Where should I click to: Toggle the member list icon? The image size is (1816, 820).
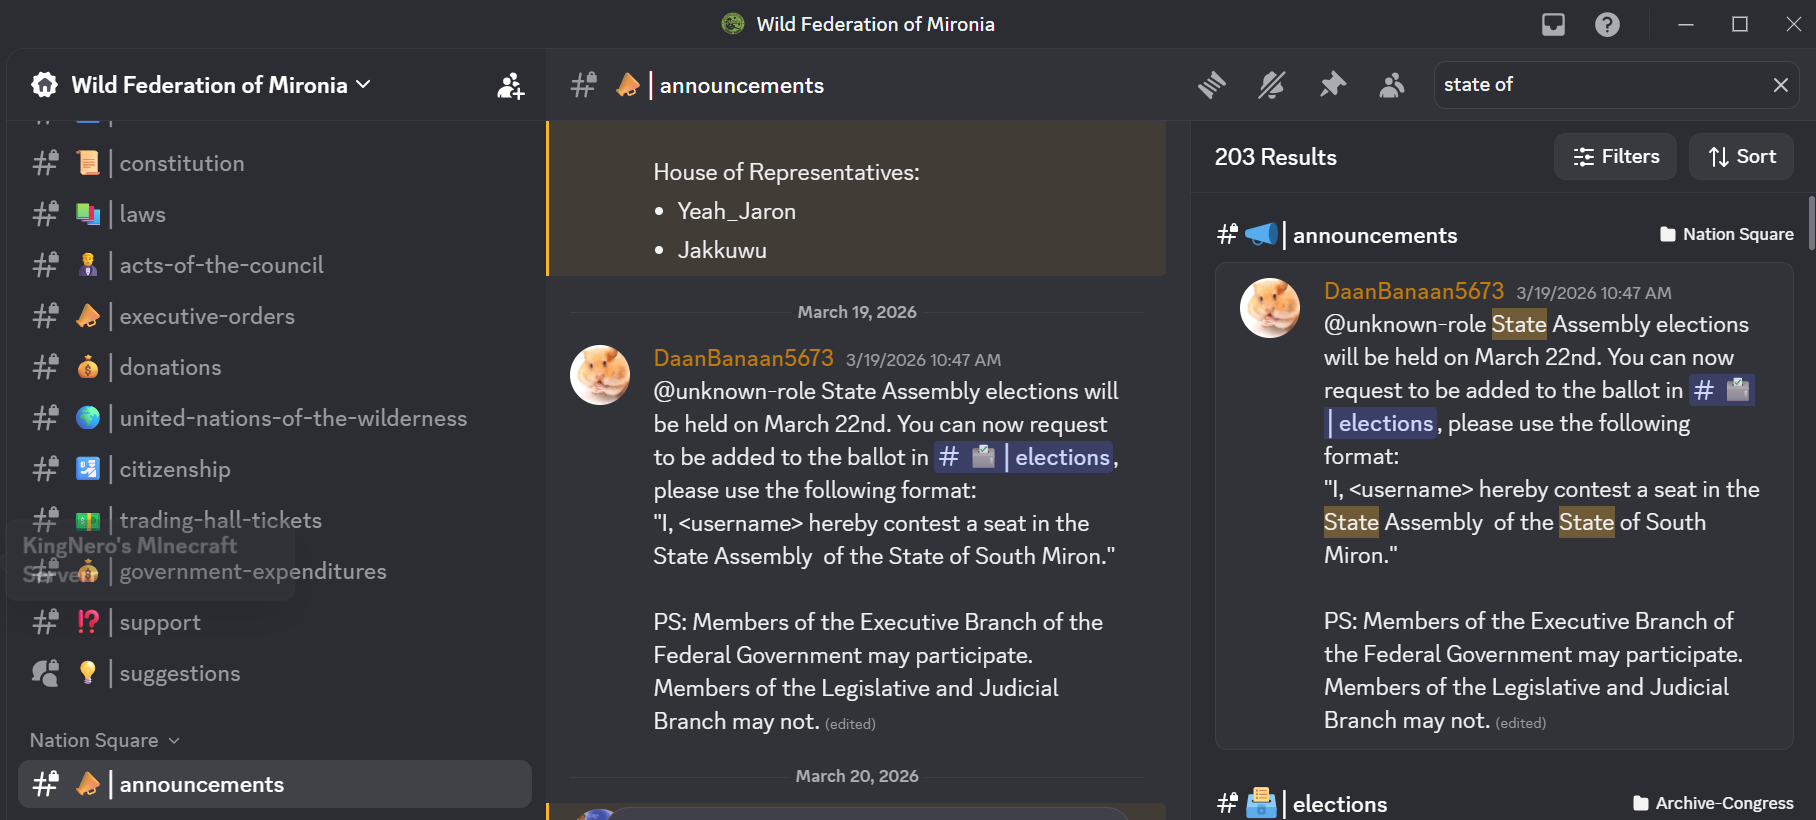(x=1392, y=85)
